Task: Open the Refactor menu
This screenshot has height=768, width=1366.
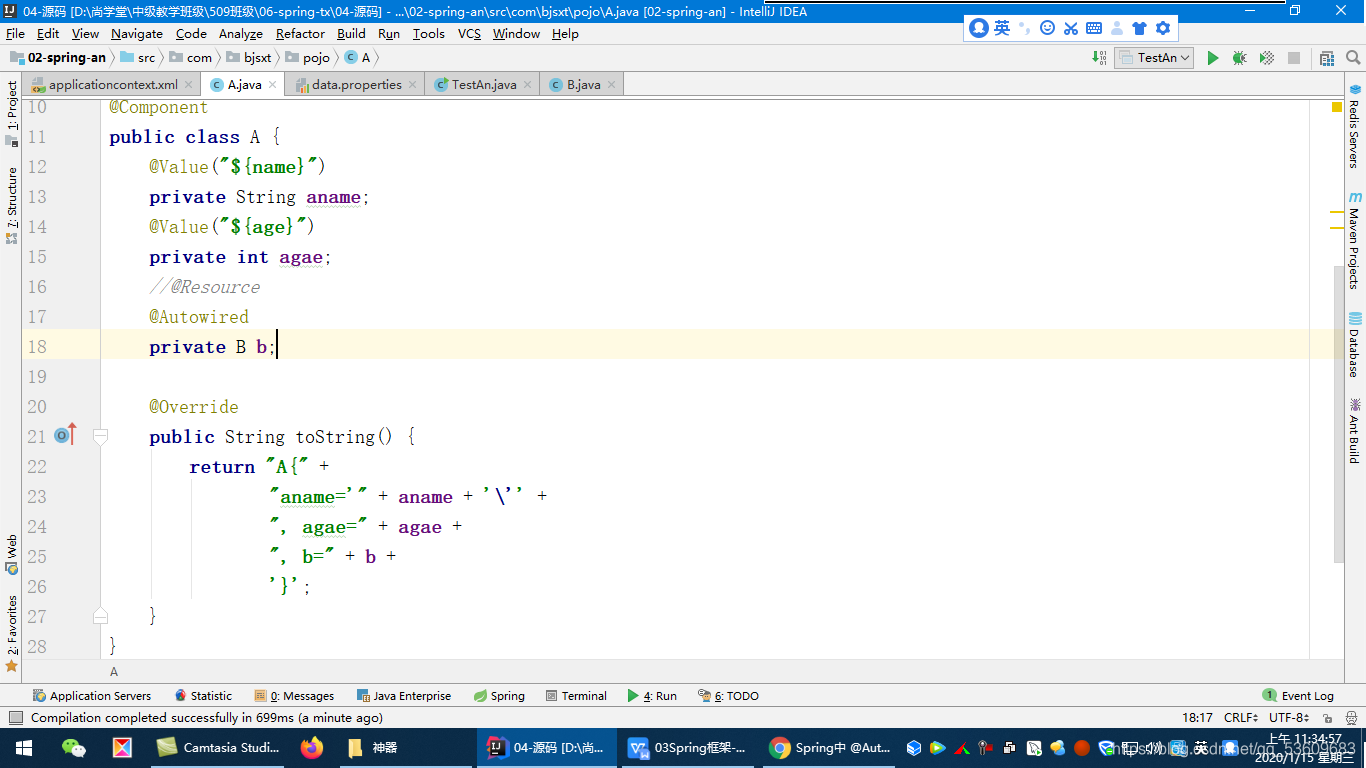Action: [x=300, y=33]
